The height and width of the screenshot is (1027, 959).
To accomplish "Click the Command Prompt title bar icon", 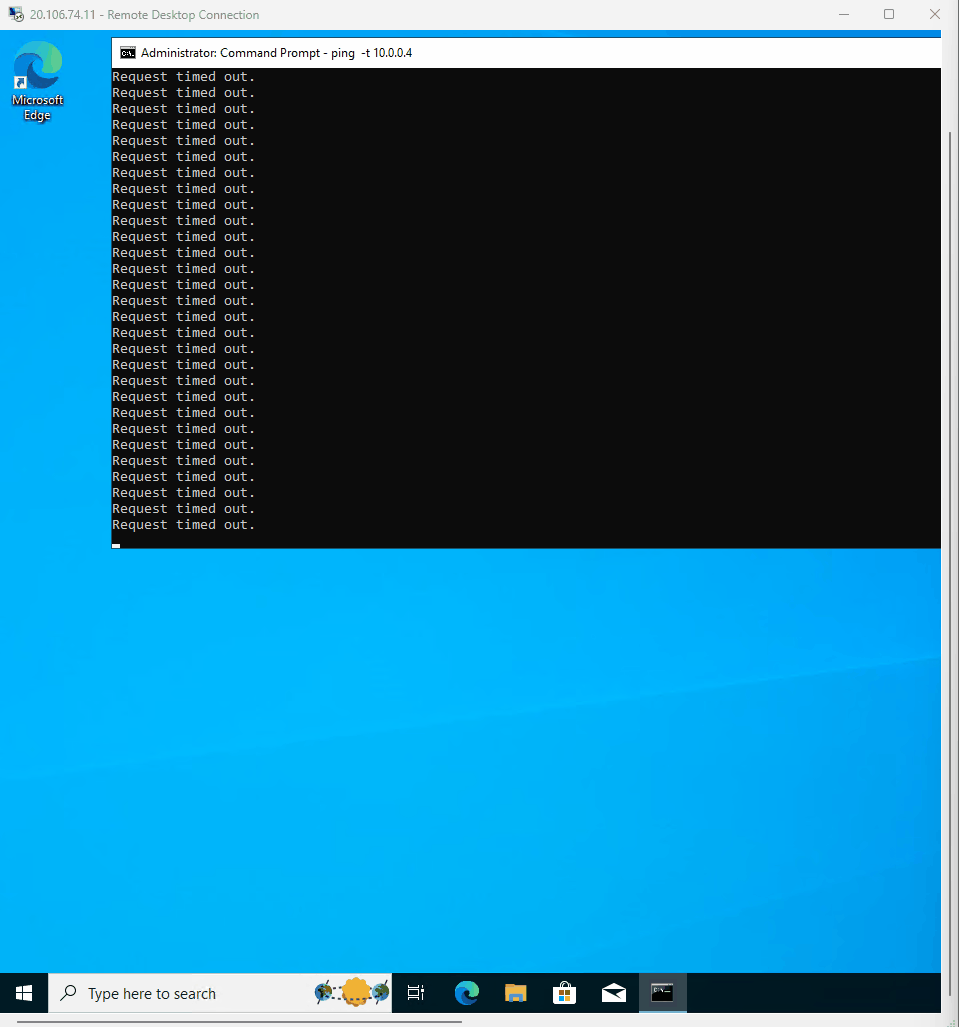I will (128, 53).
